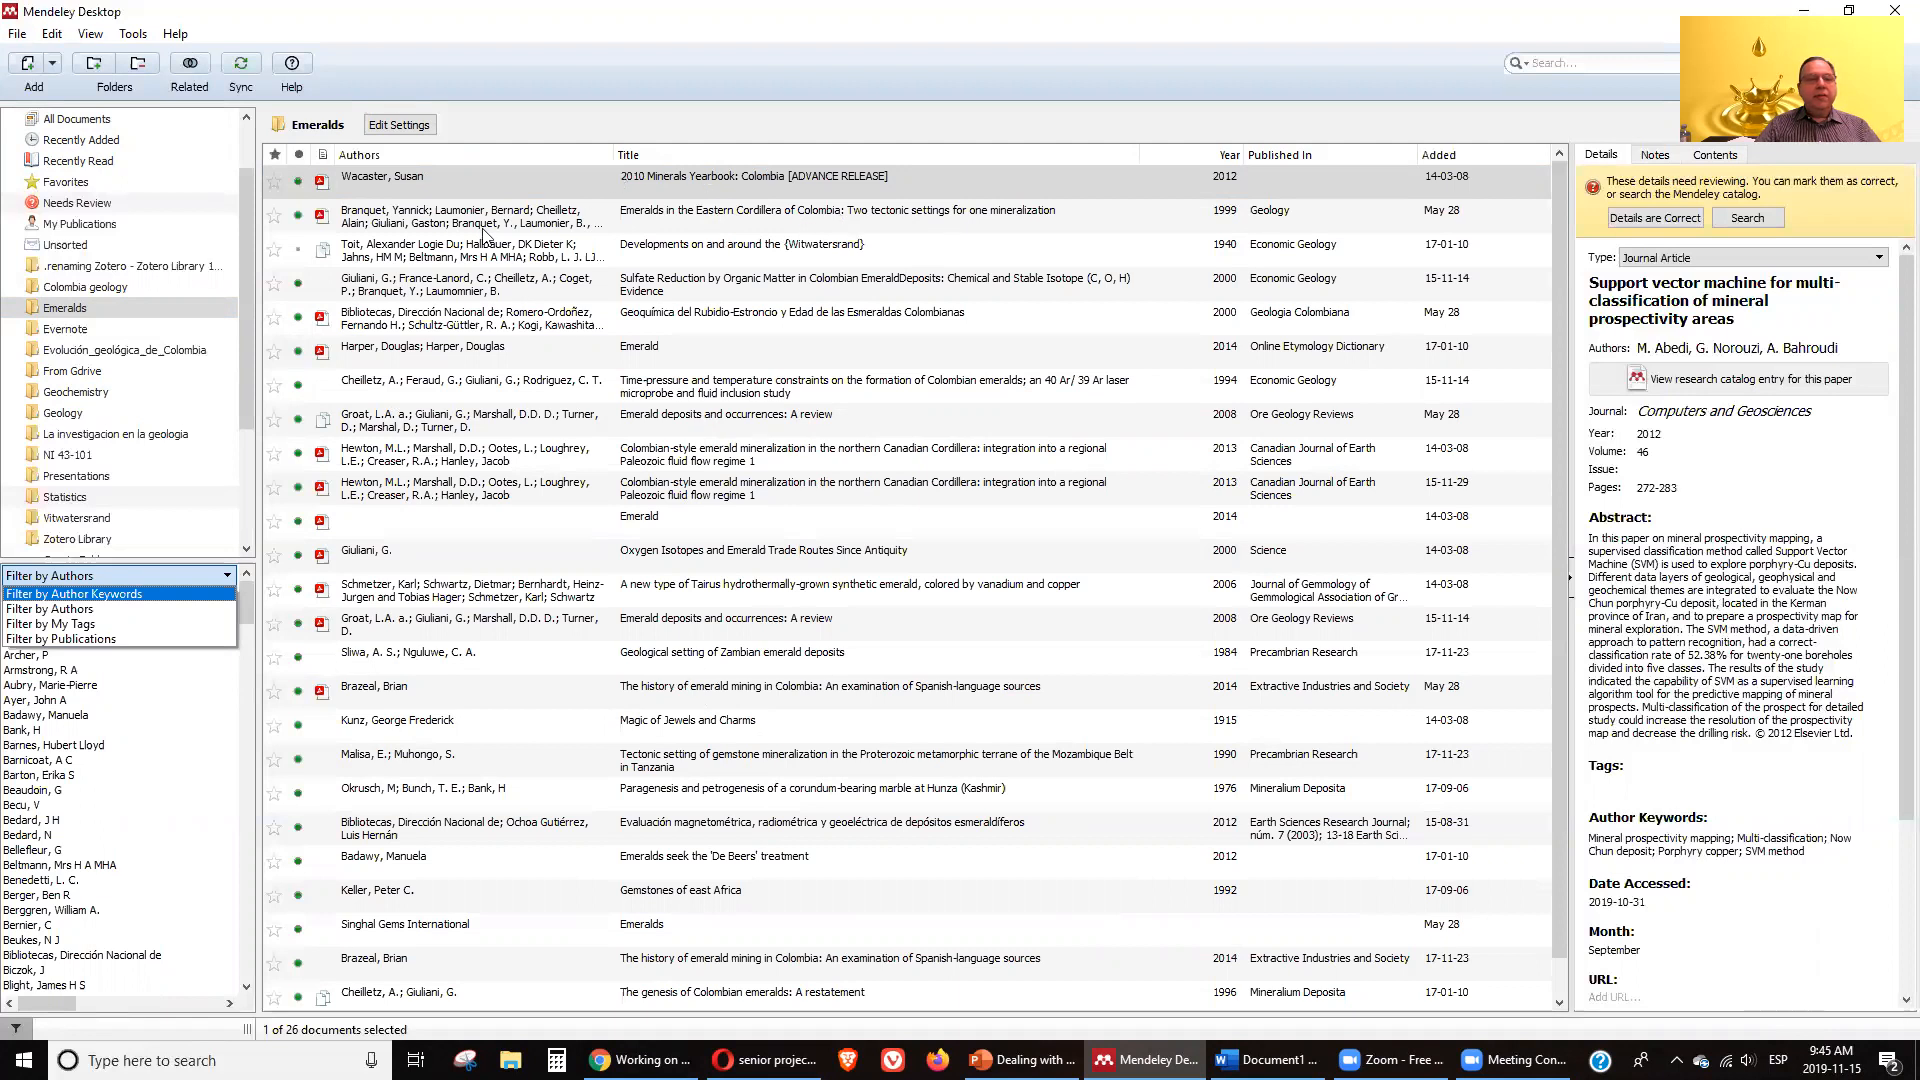
Task: Toggle favorite star for Harper, Douglas row
Action: point(274,352)
